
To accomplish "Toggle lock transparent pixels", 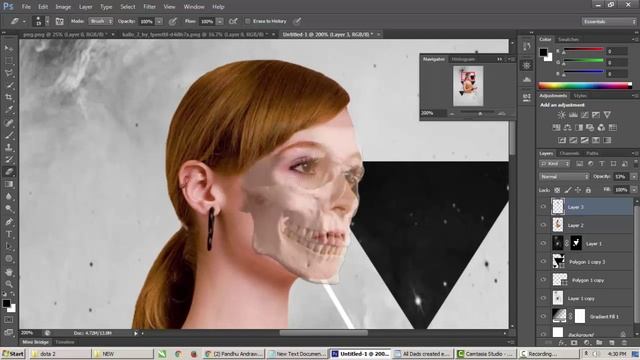I will point(557,190).
